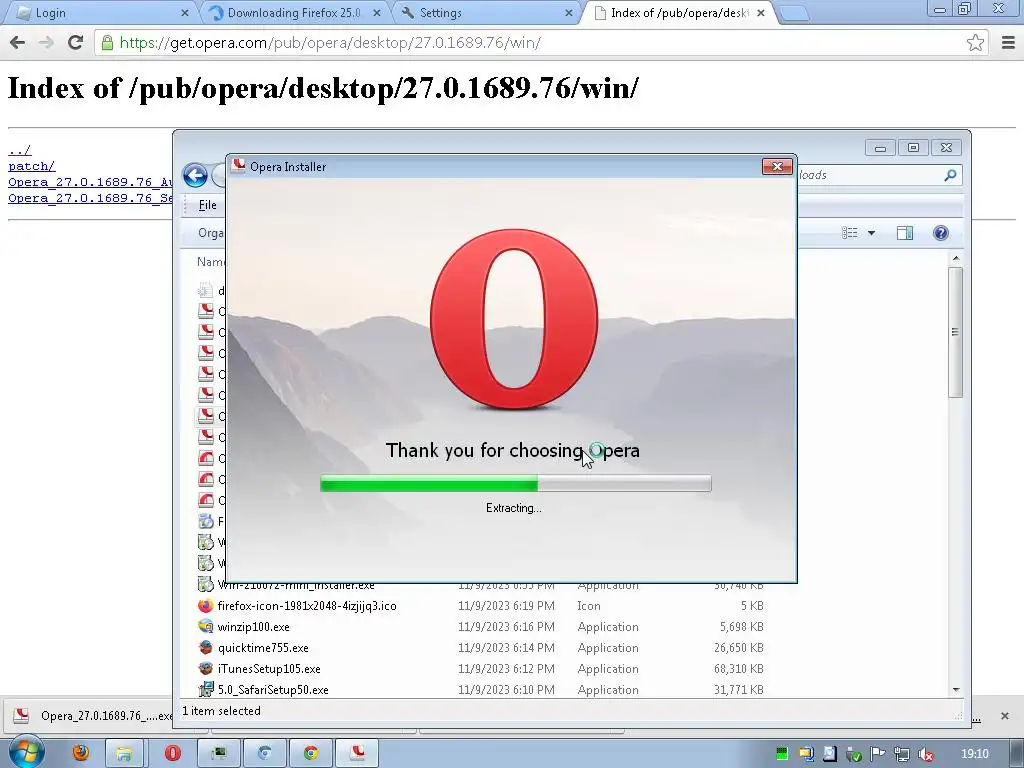Click the Explorer scrollbar up arrow
The height and width of the screenshot is (768, 1024).
pos(956,259)
